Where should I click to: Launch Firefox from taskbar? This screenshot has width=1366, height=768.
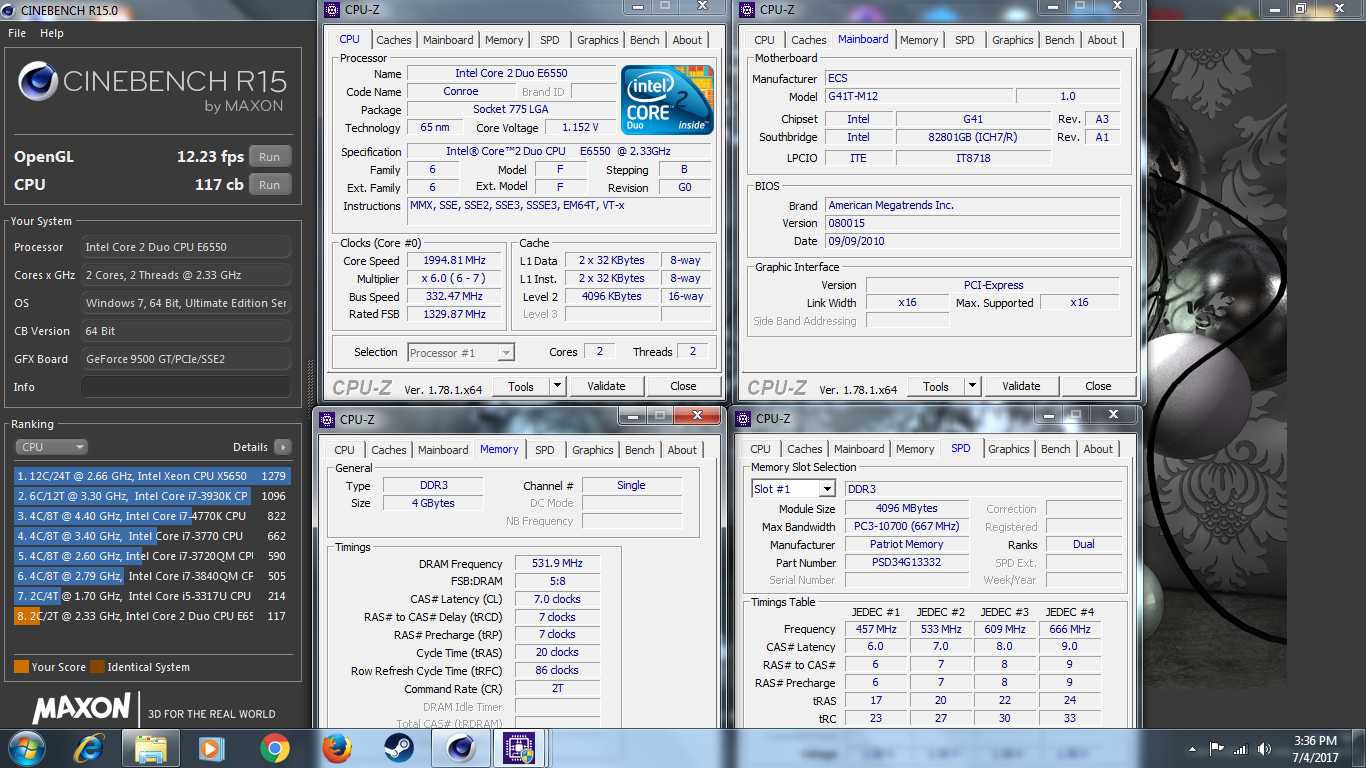pos(337,748)
